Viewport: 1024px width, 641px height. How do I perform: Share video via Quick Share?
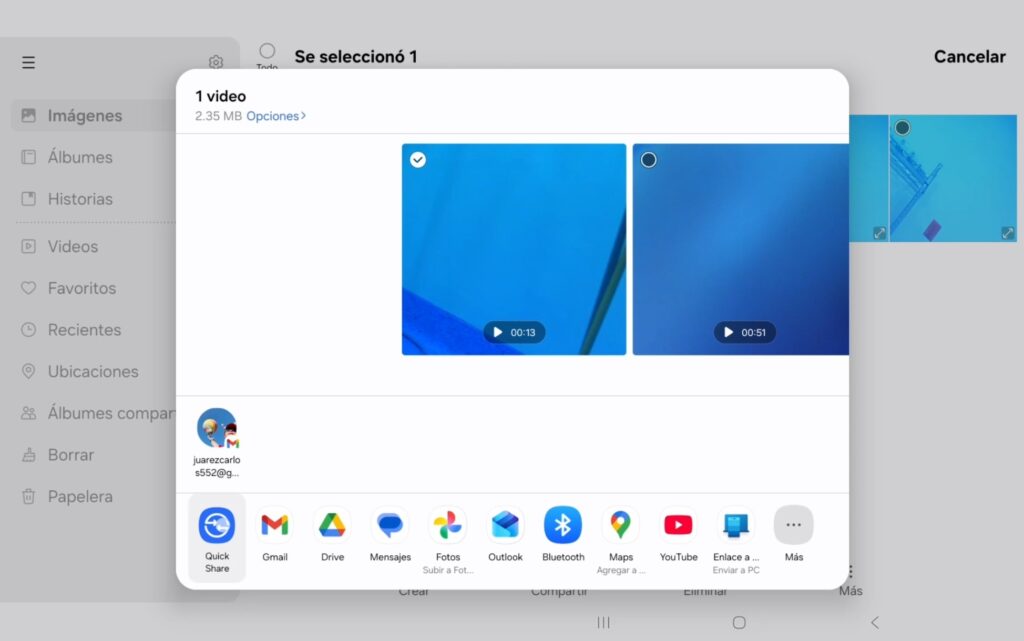[217, 536]
